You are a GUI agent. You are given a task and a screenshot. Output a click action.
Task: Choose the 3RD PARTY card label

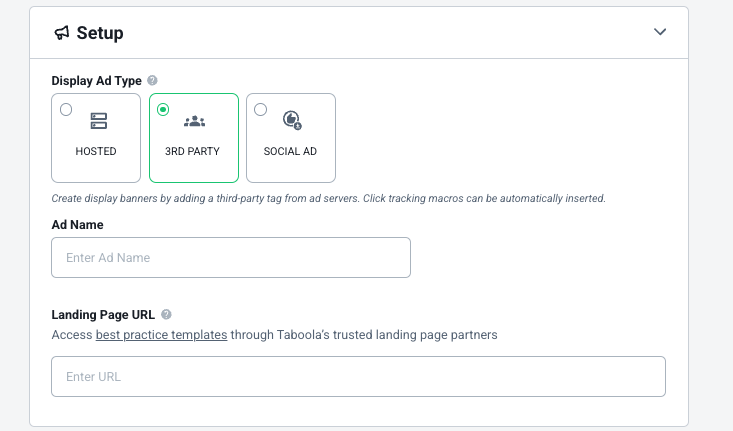(192, 151)
